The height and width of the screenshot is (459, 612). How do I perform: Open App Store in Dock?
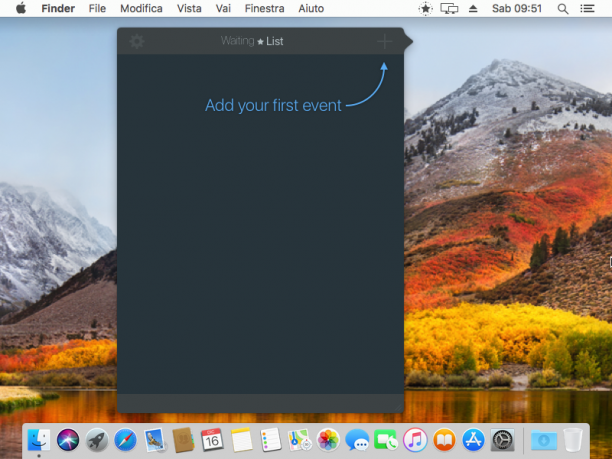(x=473, y=440)
